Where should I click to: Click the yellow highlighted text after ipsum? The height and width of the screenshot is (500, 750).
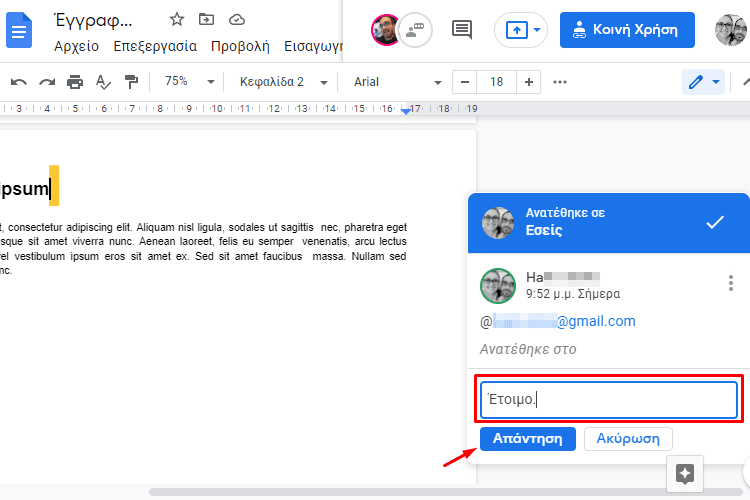[54, 186]
